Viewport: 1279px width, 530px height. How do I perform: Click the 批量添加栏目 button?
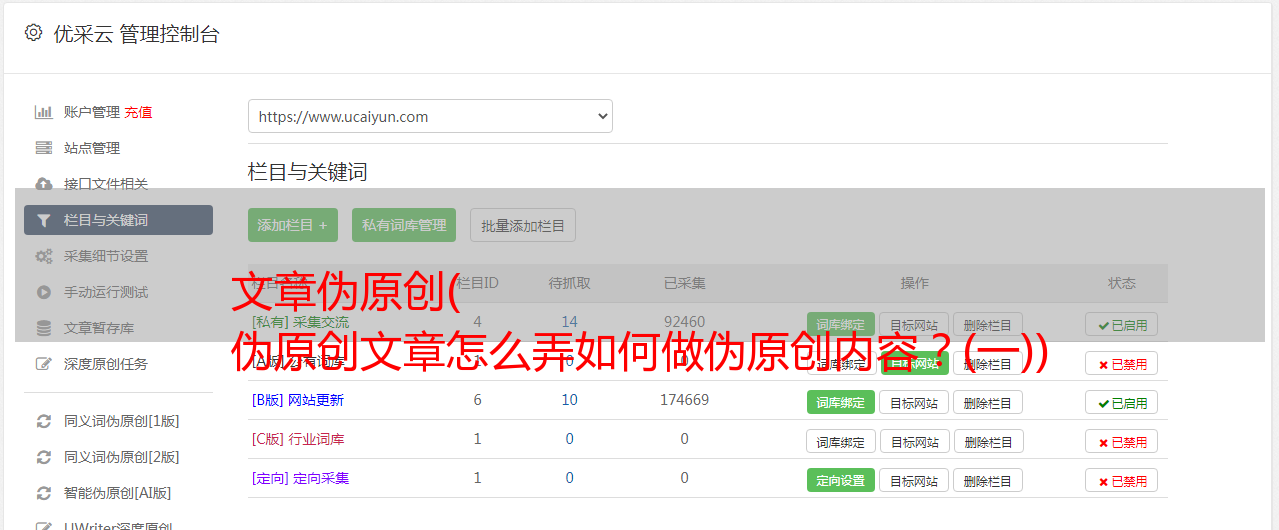point(523,225)
